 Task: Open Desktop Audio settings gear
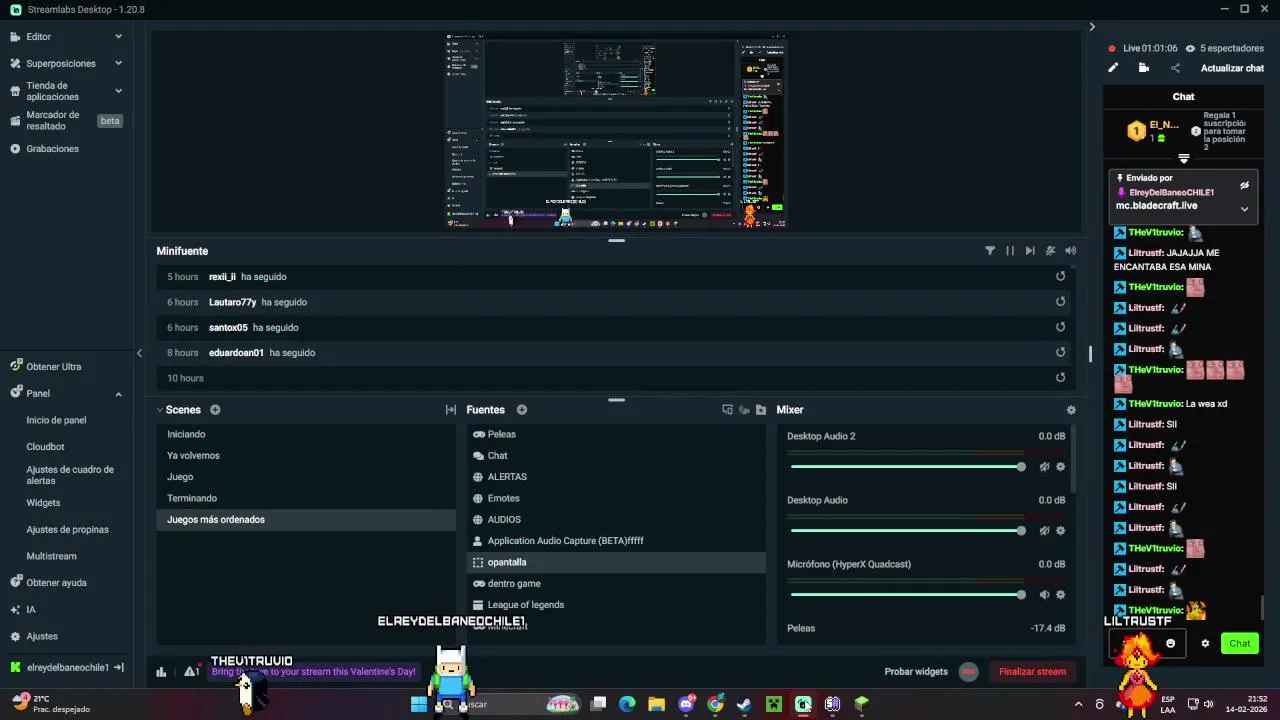pos(1061,531)
